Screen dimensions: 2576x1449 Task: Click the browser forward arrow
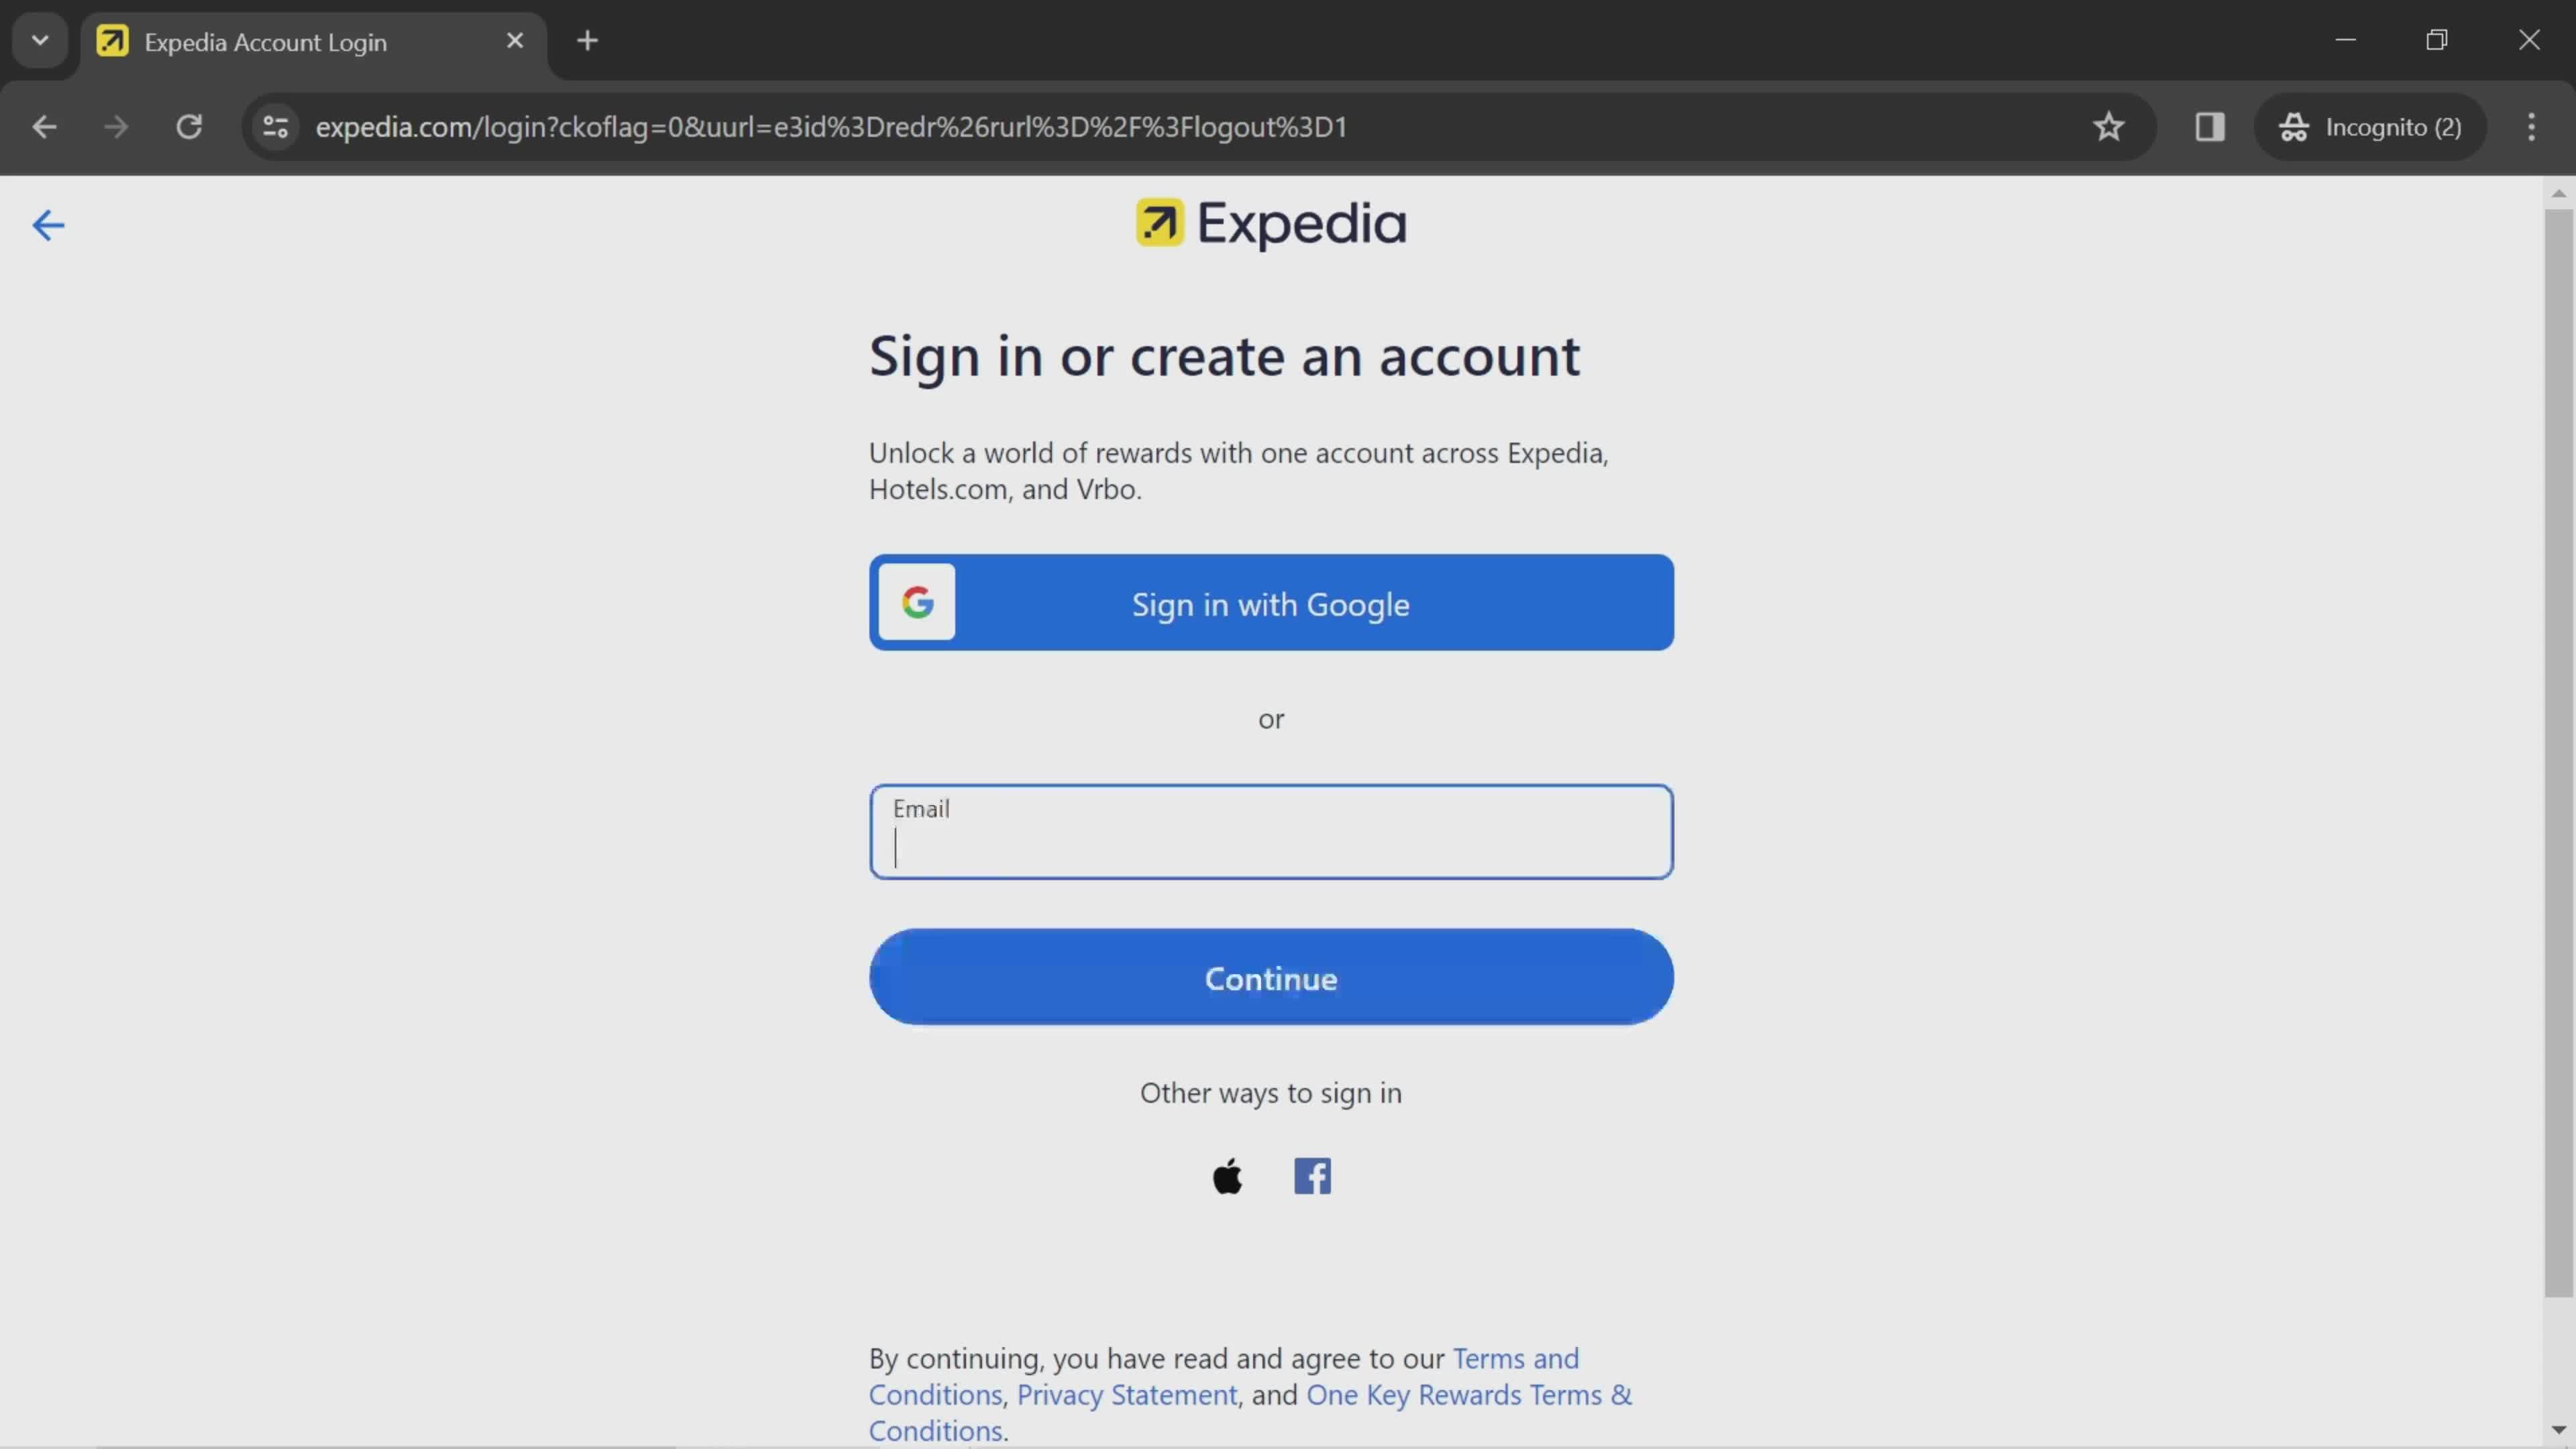click(x=116, y=127)
